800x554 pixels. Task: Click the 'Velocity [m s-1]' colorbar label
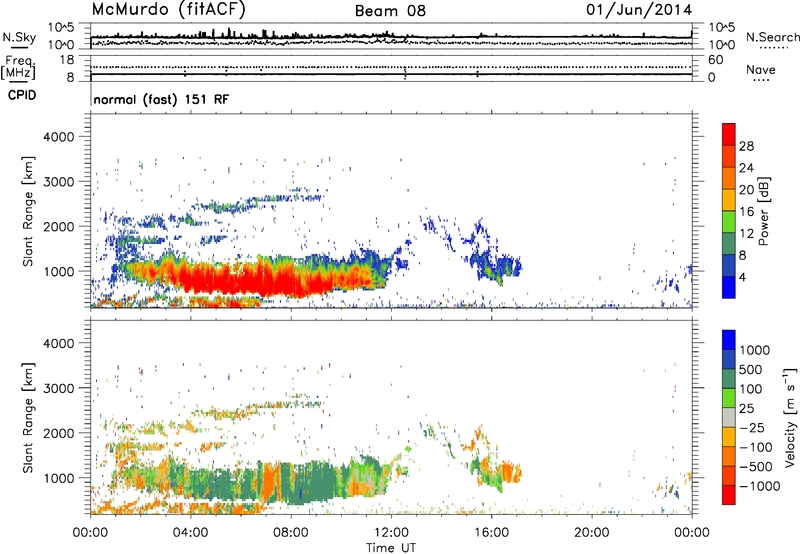click(x=790, y=417)
